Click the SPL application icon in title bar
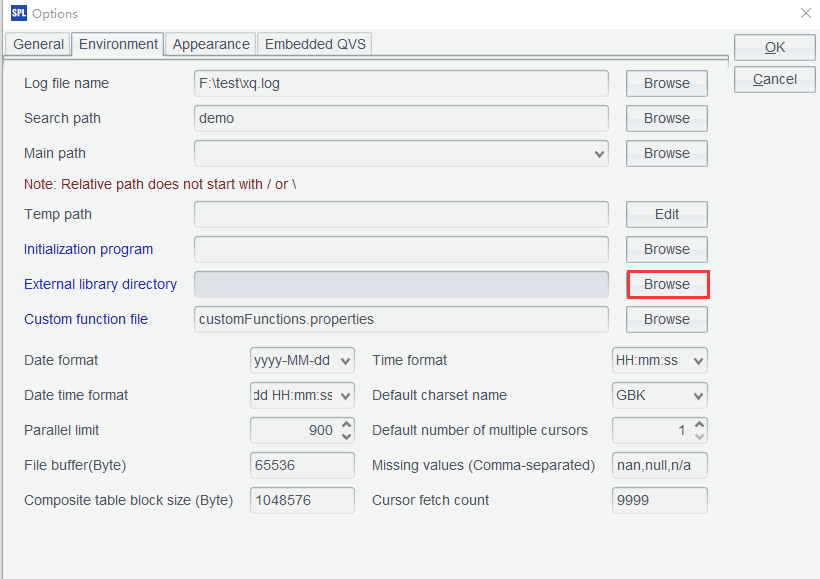Screen dimensions: 820x579 pos(18,13)
